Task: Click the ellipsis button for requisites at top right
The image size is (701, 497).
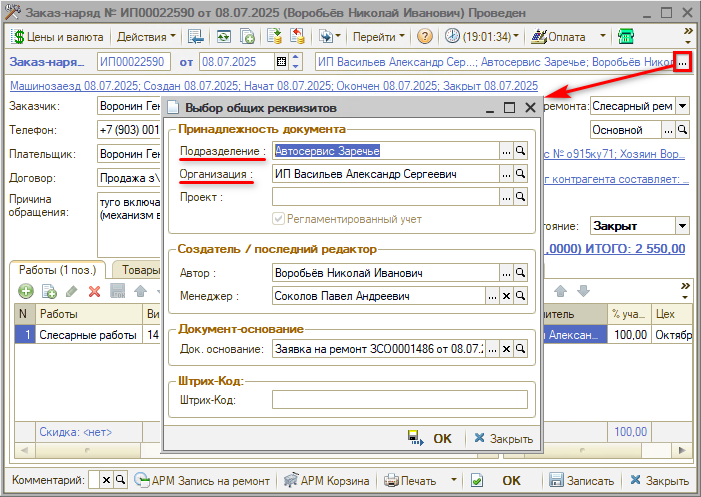Action: pyautogui.click(x=682, y=63)
